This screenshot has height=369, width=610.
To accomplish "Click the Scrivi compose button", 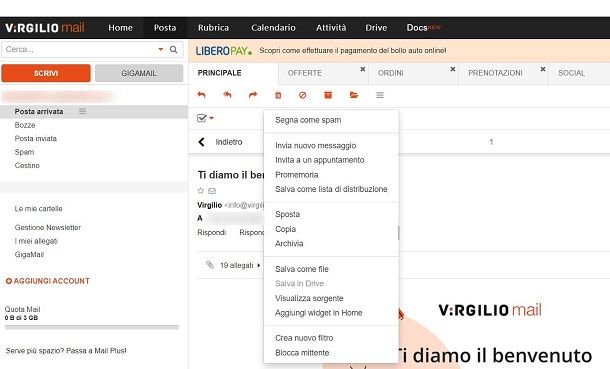I will 46,73.
